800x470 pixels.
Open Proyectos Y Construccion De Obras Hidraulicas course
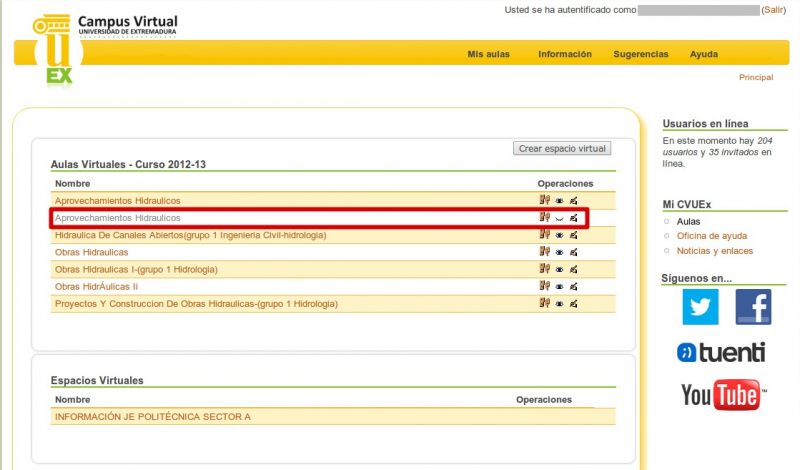point(196,304)
